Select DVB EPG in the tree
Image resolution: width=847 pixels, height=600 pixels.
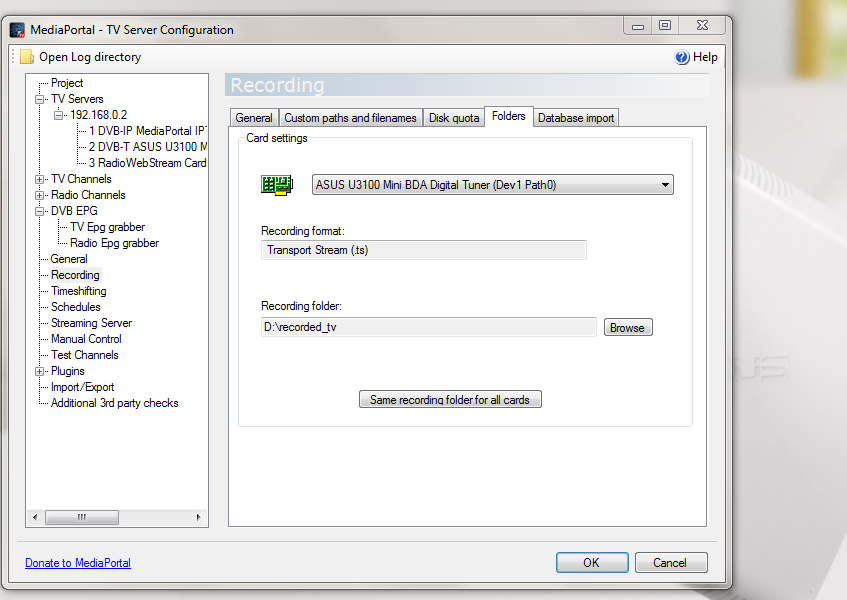(x=74, y=211)
